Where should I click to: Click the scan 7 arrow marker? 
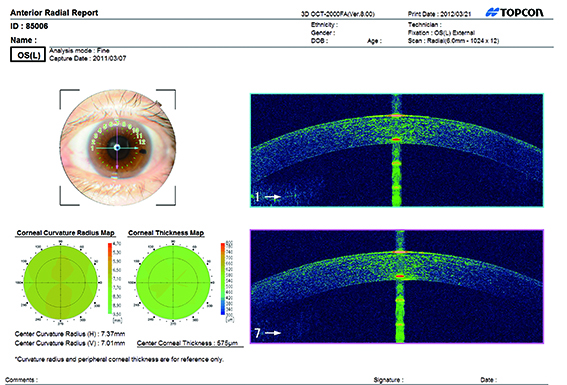268,333
